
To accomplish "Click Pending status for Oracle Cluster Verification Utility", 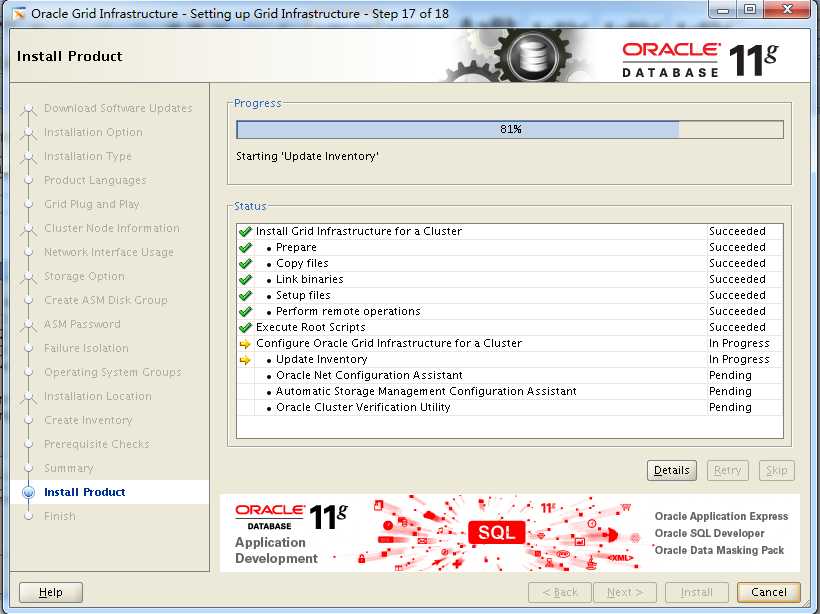I will pos(730,407).
